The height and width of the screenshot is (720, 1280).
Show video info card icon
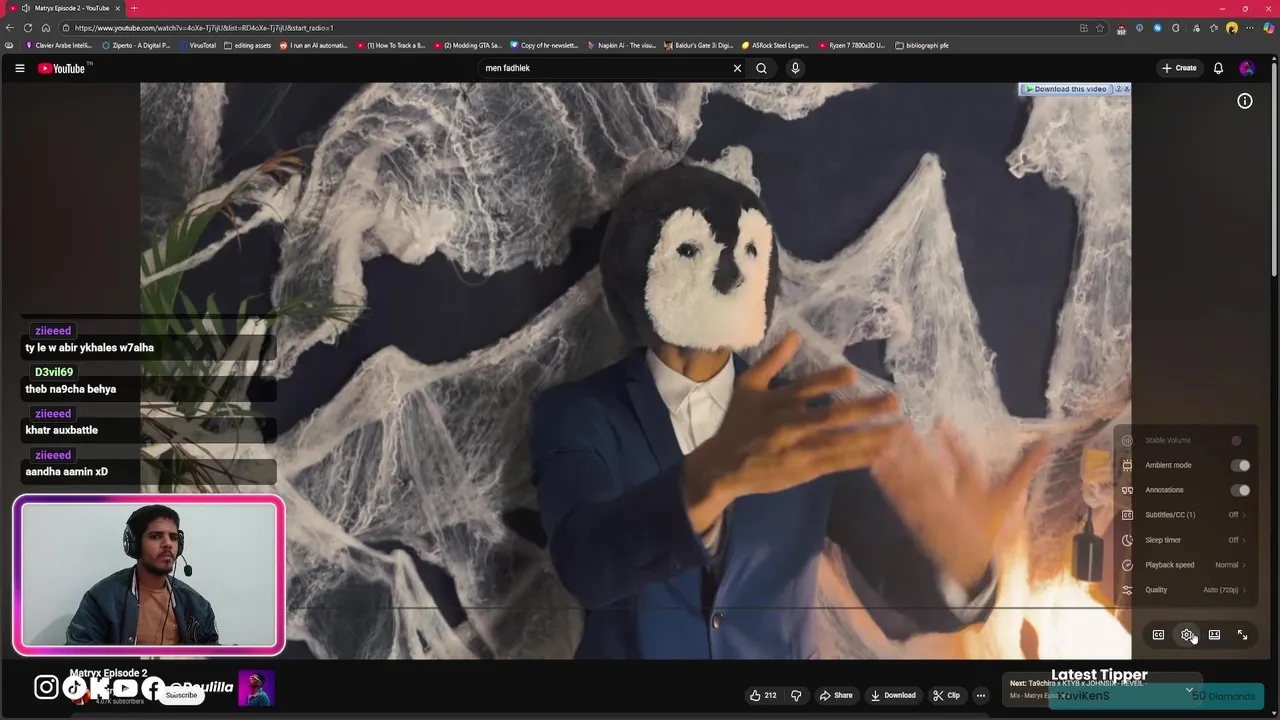pyautogui.click(x=1245, y=101)
